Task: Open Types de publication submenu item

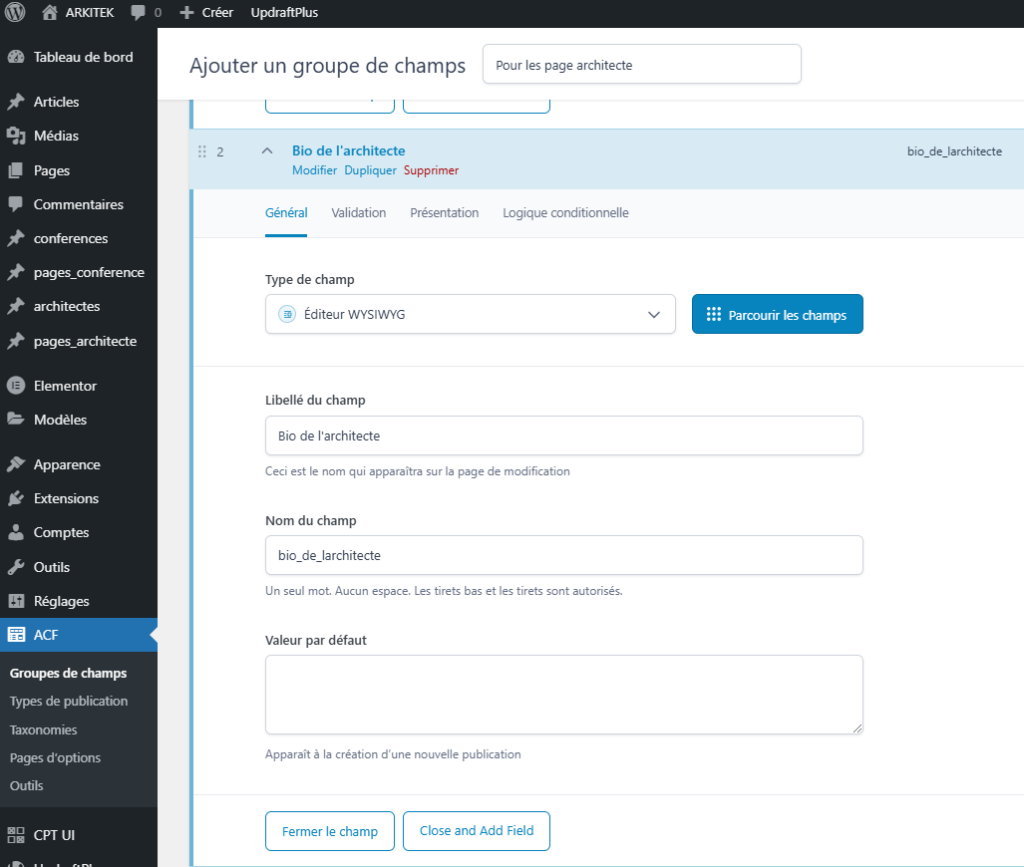Action: coord(69,701)
